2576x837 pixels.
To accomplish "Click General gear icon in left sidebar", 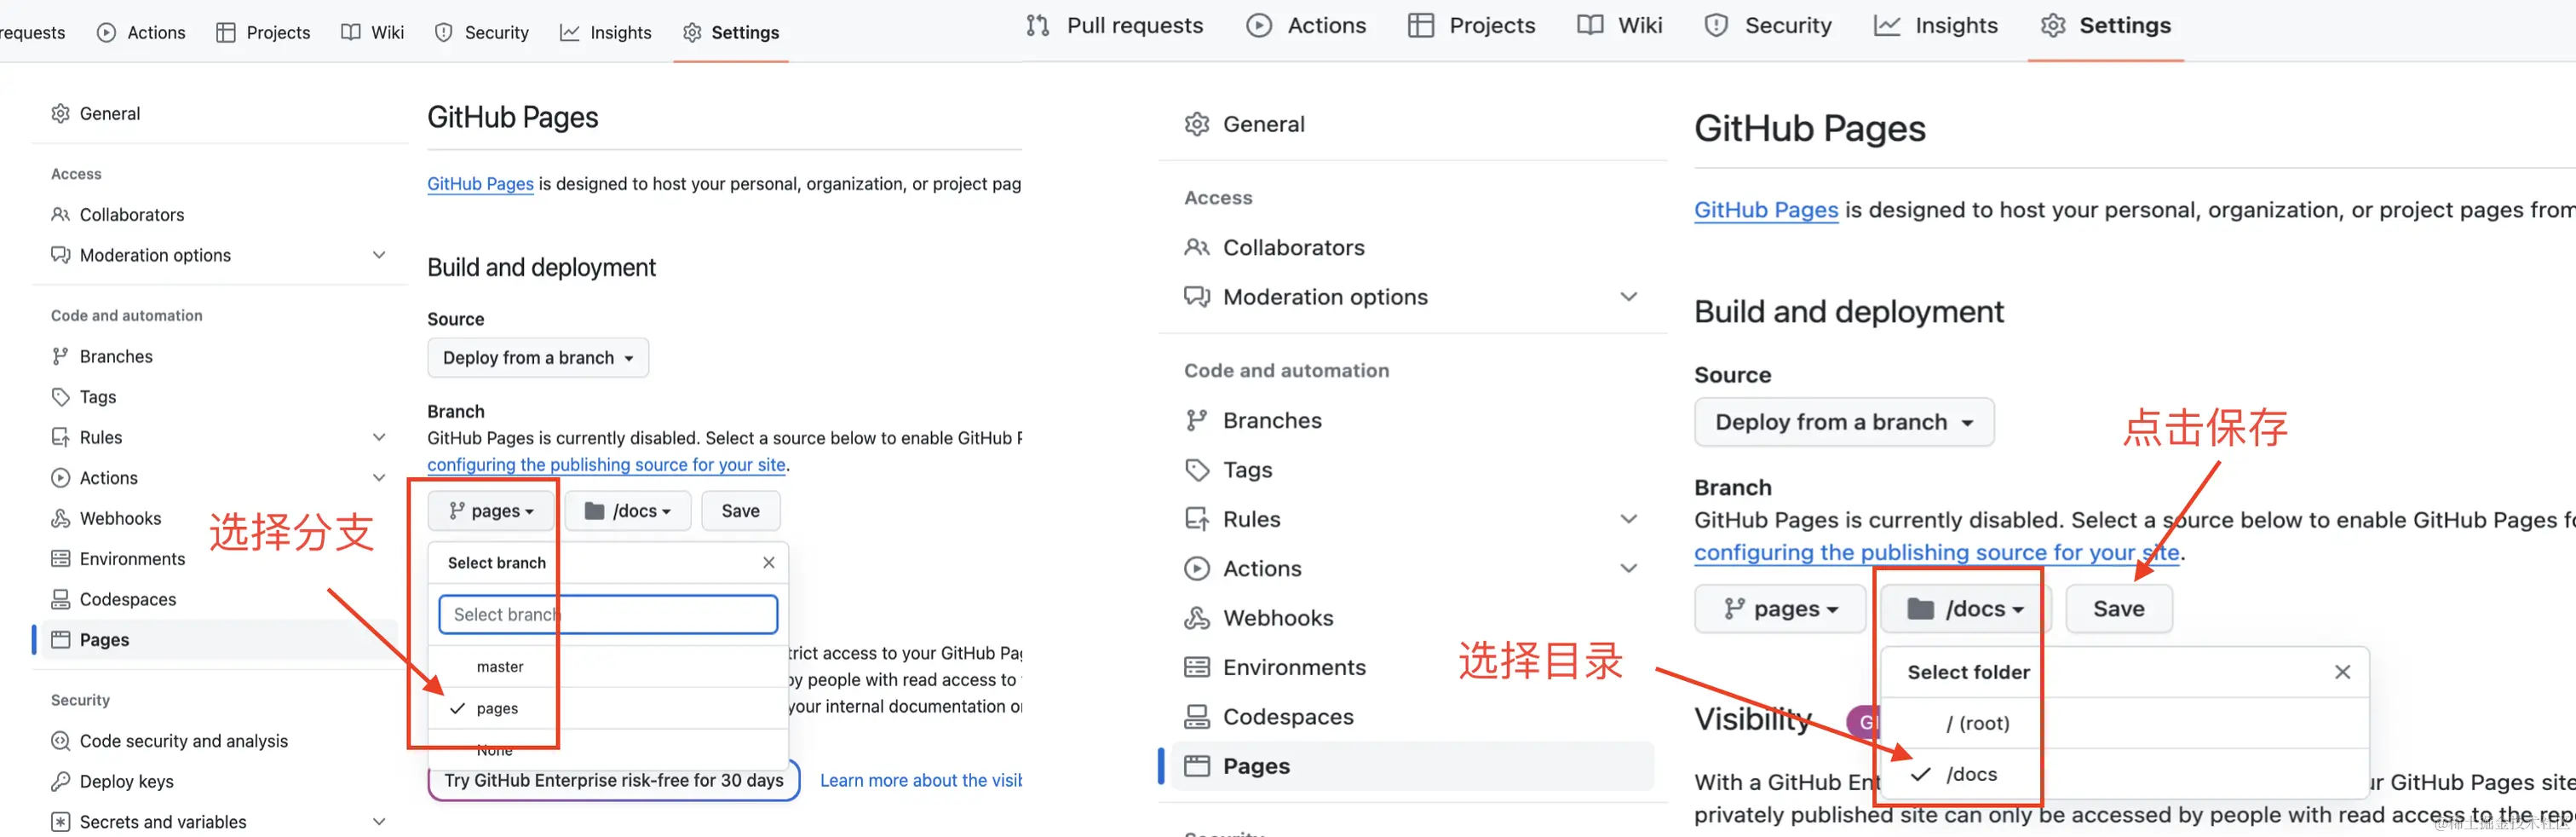I will [61, 113].
